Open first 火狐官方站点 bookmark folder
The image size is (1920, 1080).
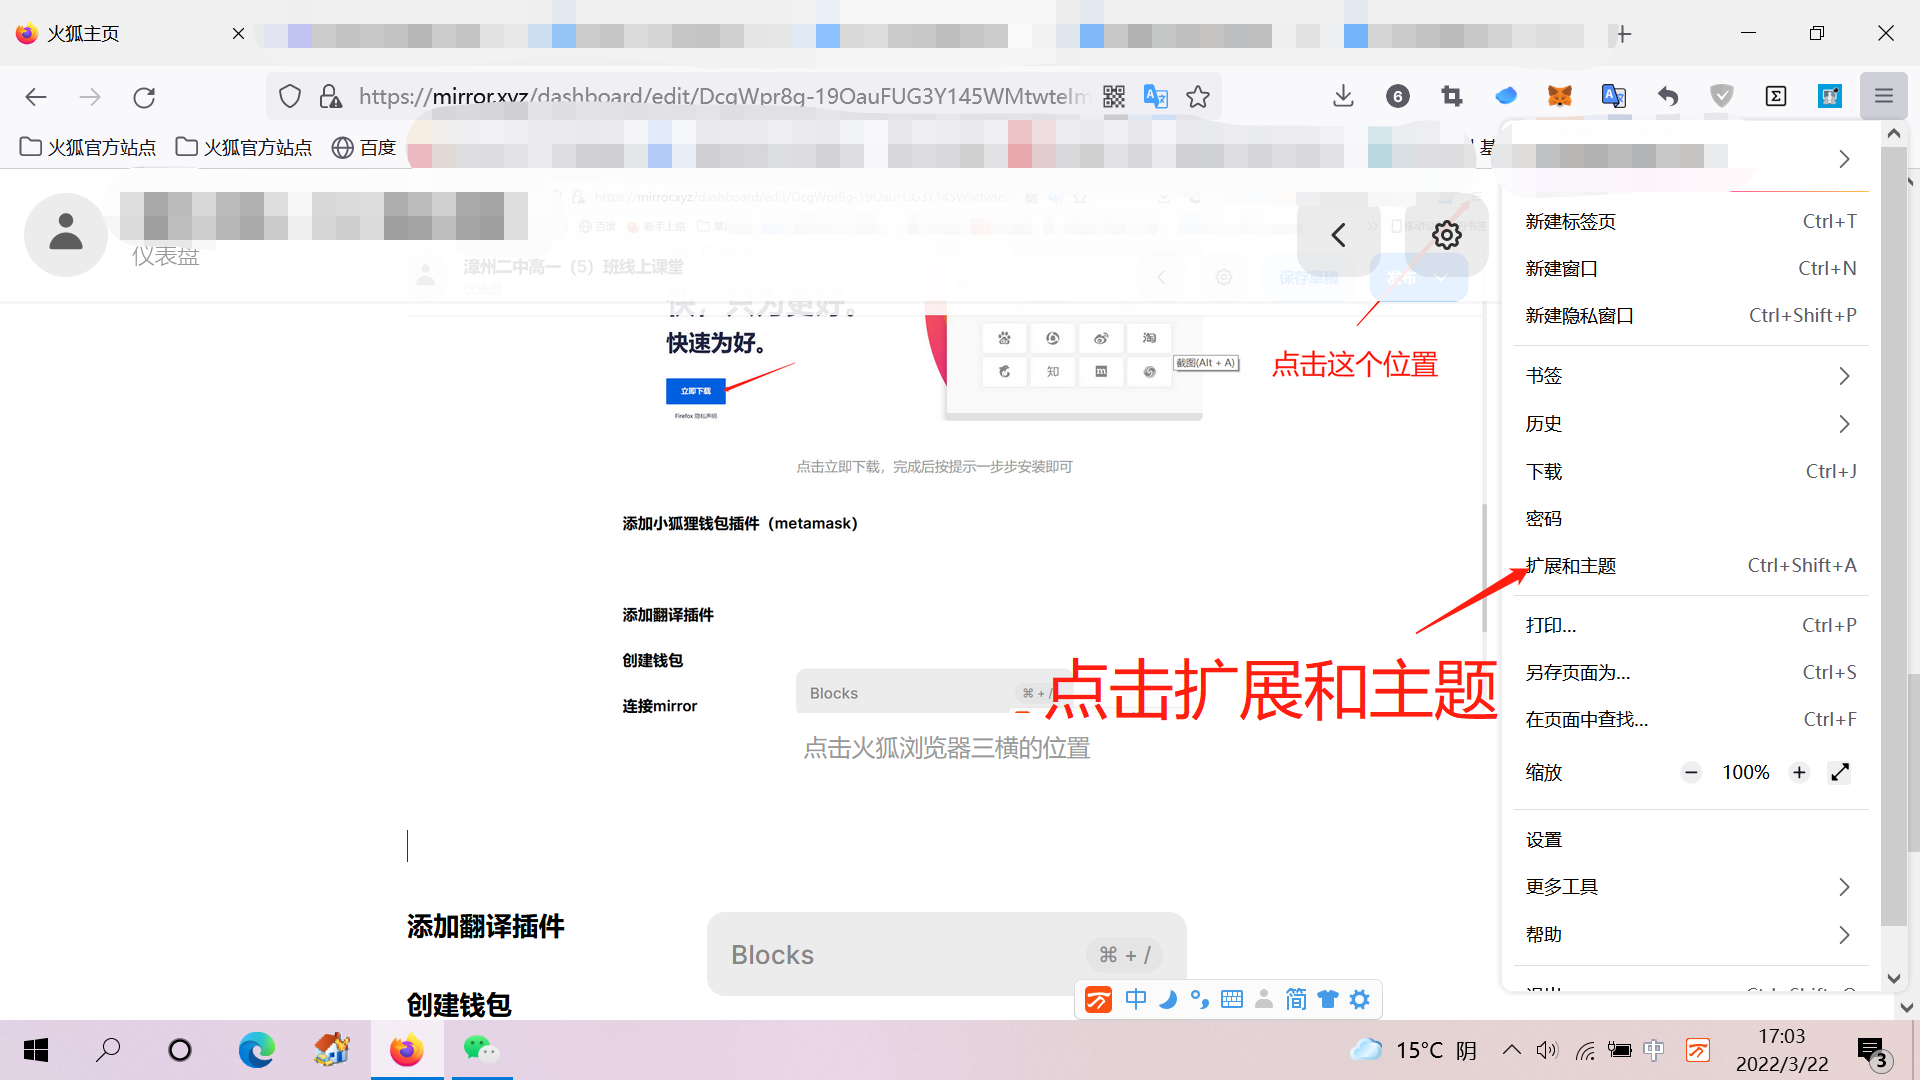click(x=88, y=147)
